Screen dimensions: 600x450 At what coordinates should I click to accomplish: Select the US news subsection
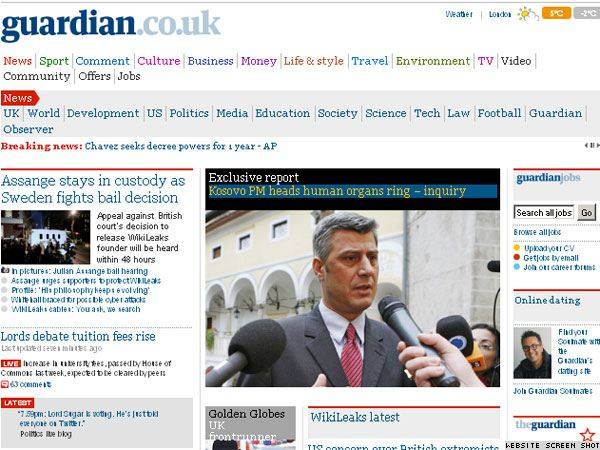pos(155,113)
